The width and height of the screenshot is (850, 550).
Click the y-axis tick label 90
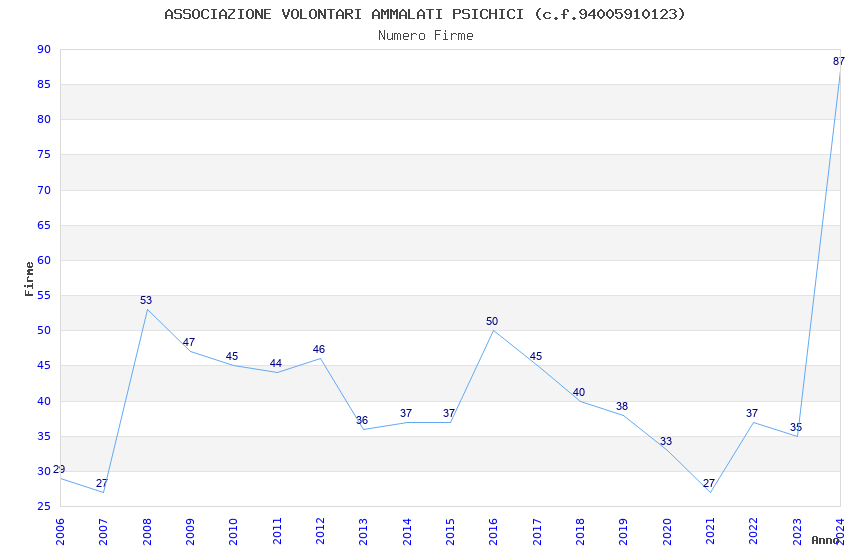point(44,49)
